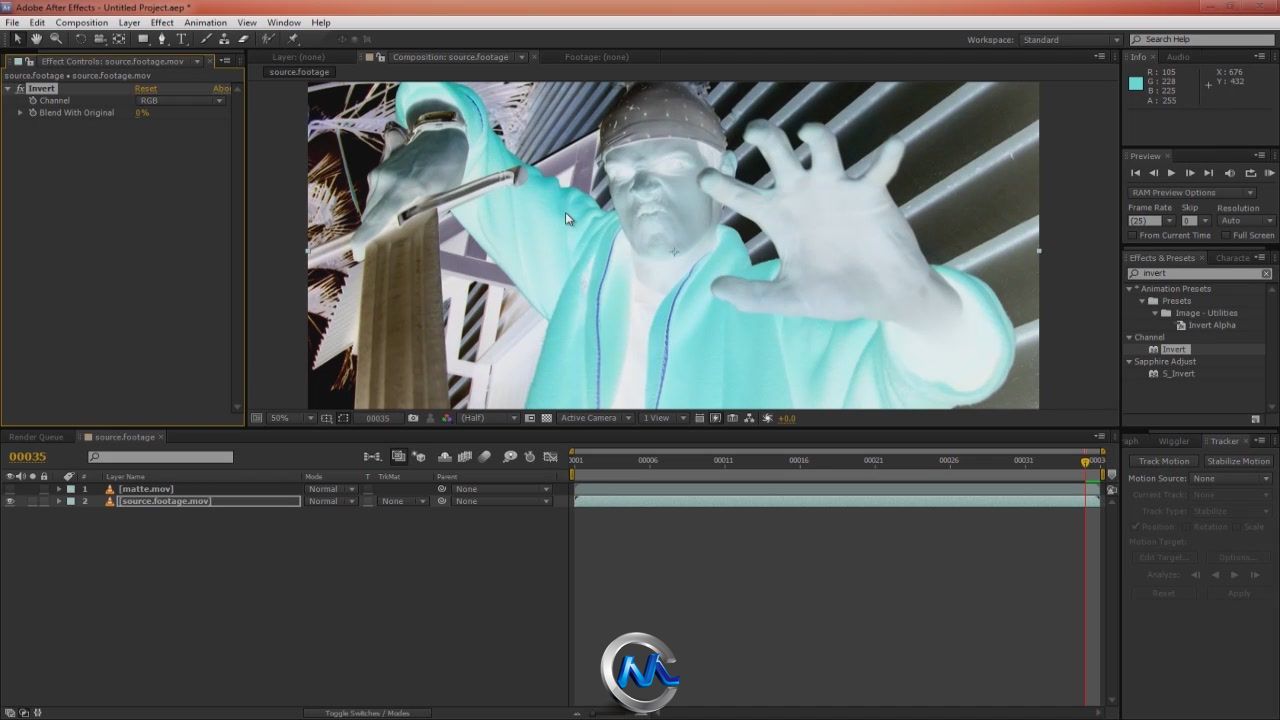Open RAM Preview Options dropdown

[x=1191, y=193]
